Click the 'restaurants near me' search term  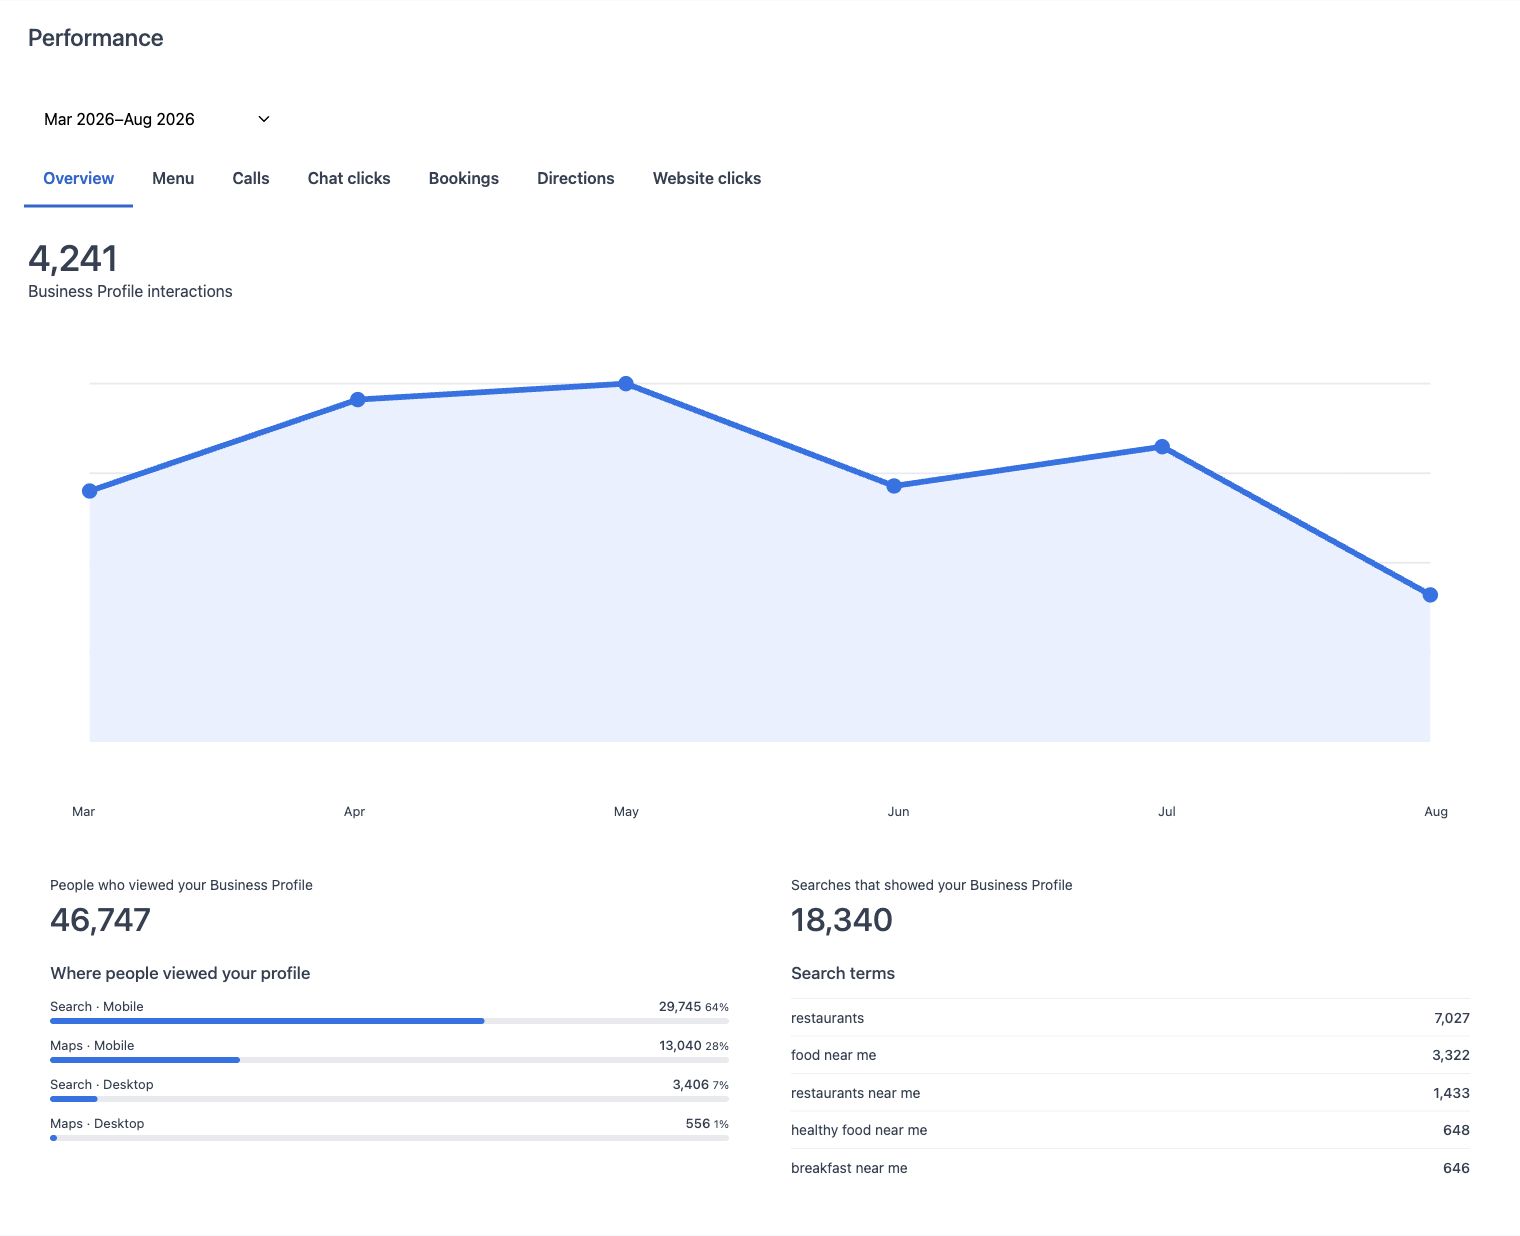855,1093
